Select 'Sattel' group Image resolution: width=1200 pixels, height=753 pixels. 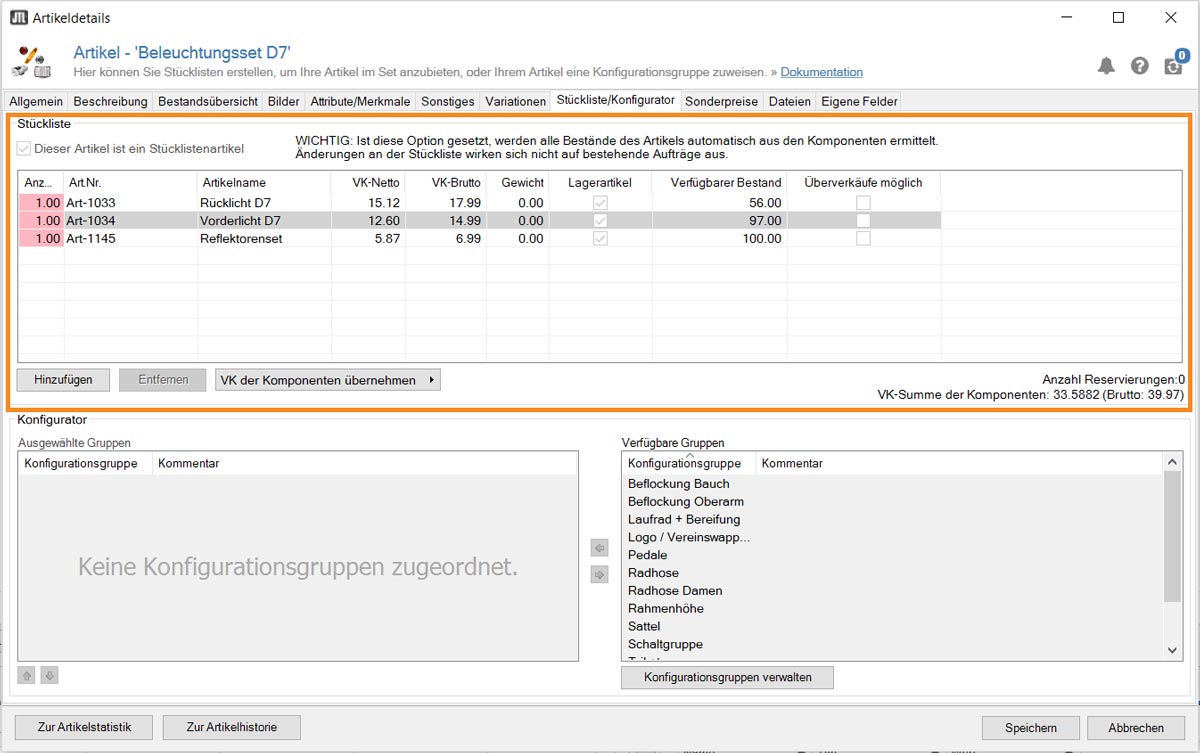point(644,627)
